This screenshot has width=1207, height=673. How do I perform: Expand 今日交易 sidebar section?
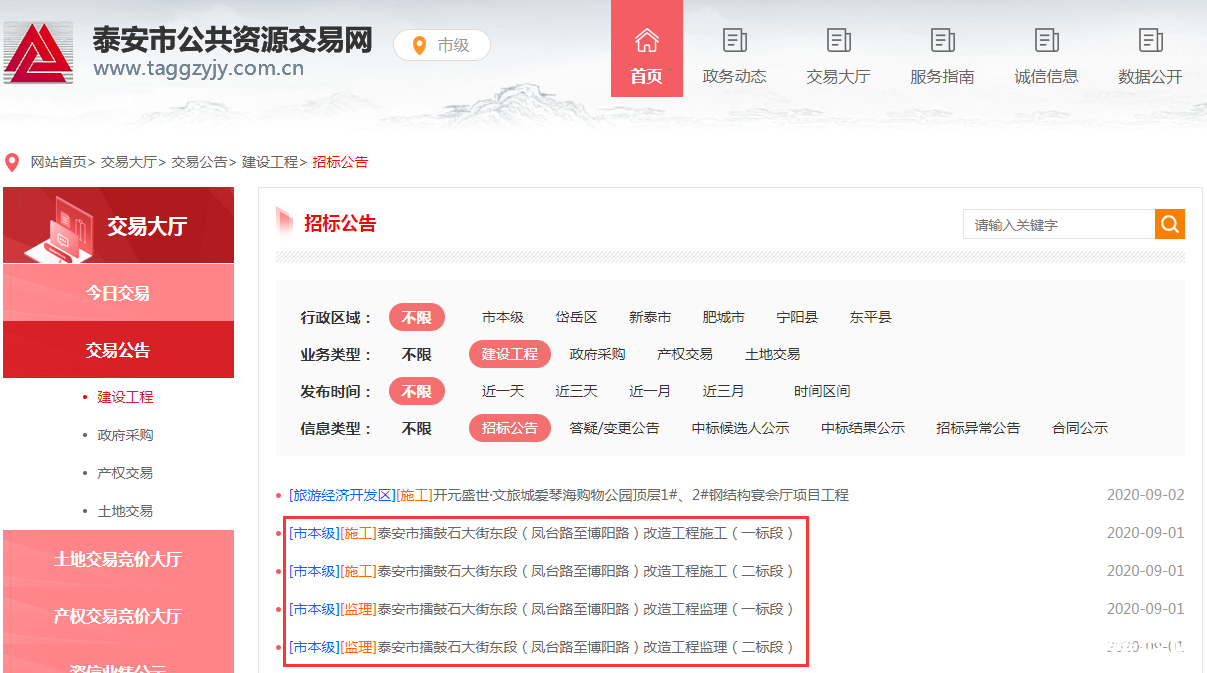click(x=118, y=293)
